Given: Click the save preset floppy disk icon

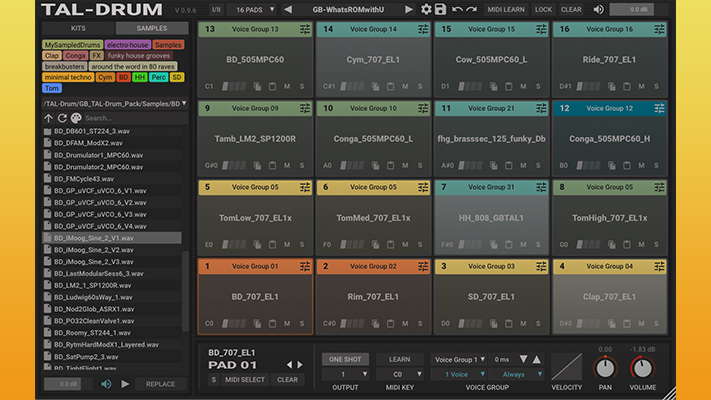Looking at the screenshot, I should pos(441,9).
